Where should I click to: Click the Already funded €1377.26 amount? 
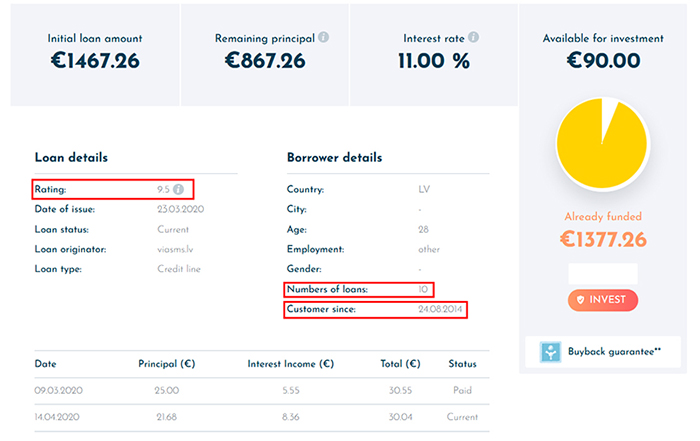[x=603, y=240]
